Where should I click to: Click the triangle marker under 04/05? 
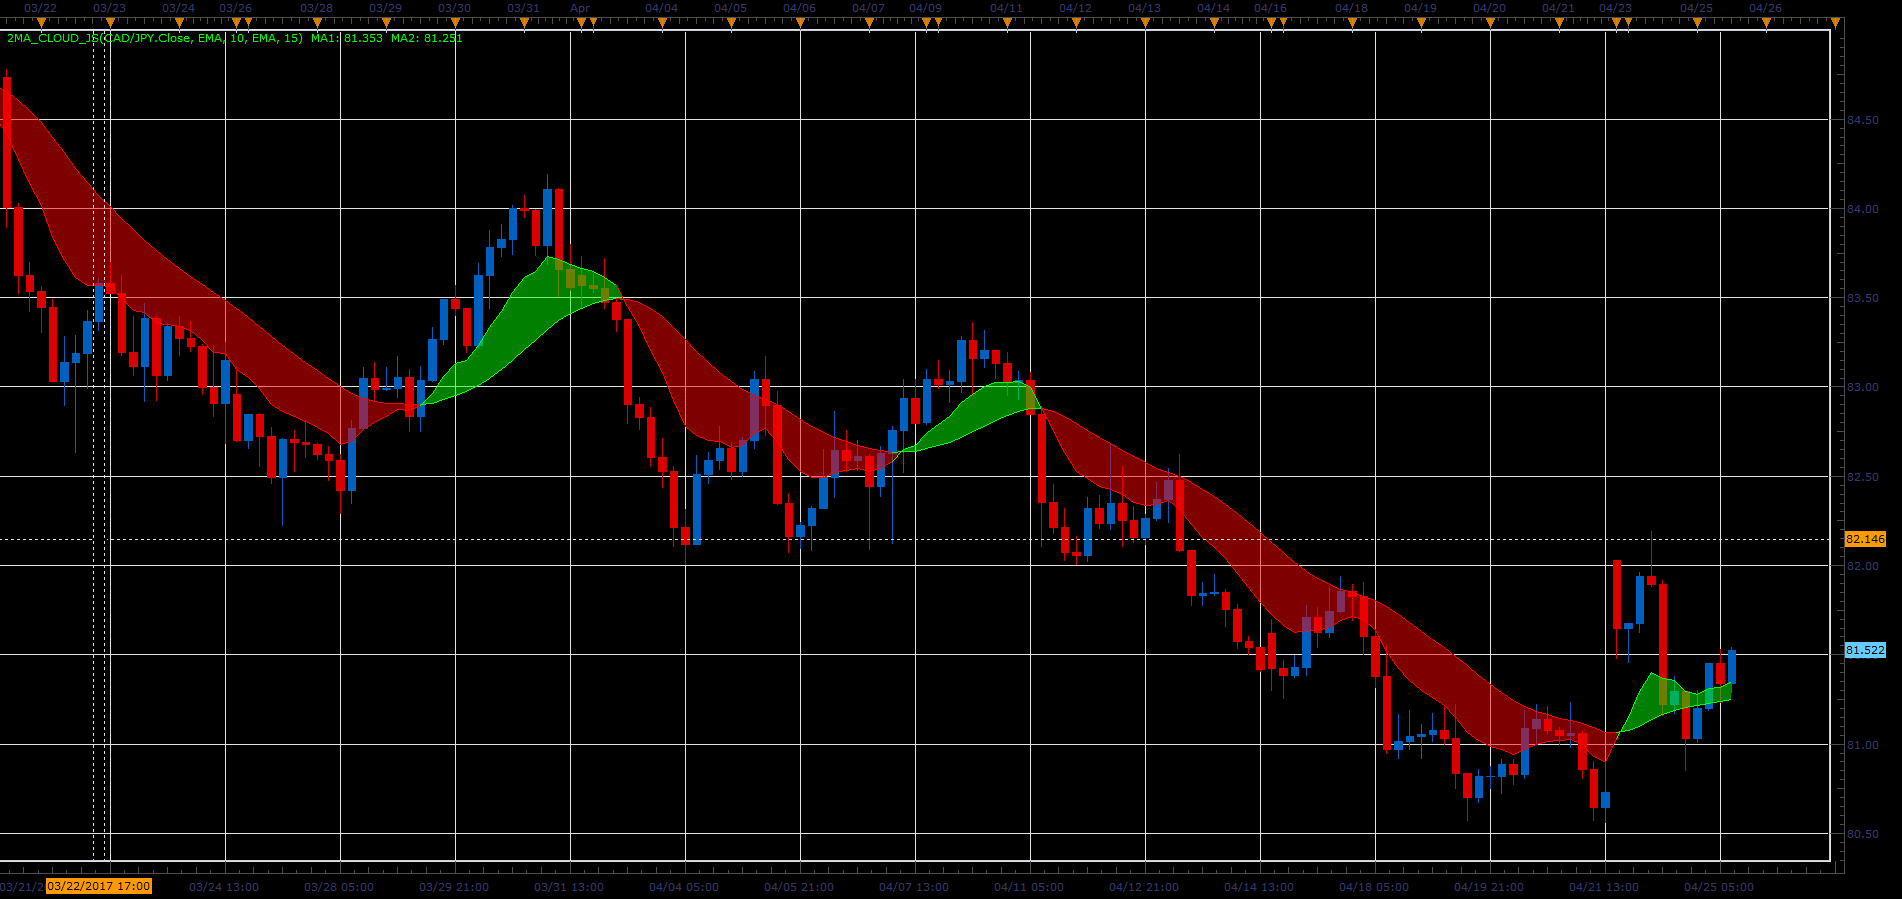click(730, 22)
